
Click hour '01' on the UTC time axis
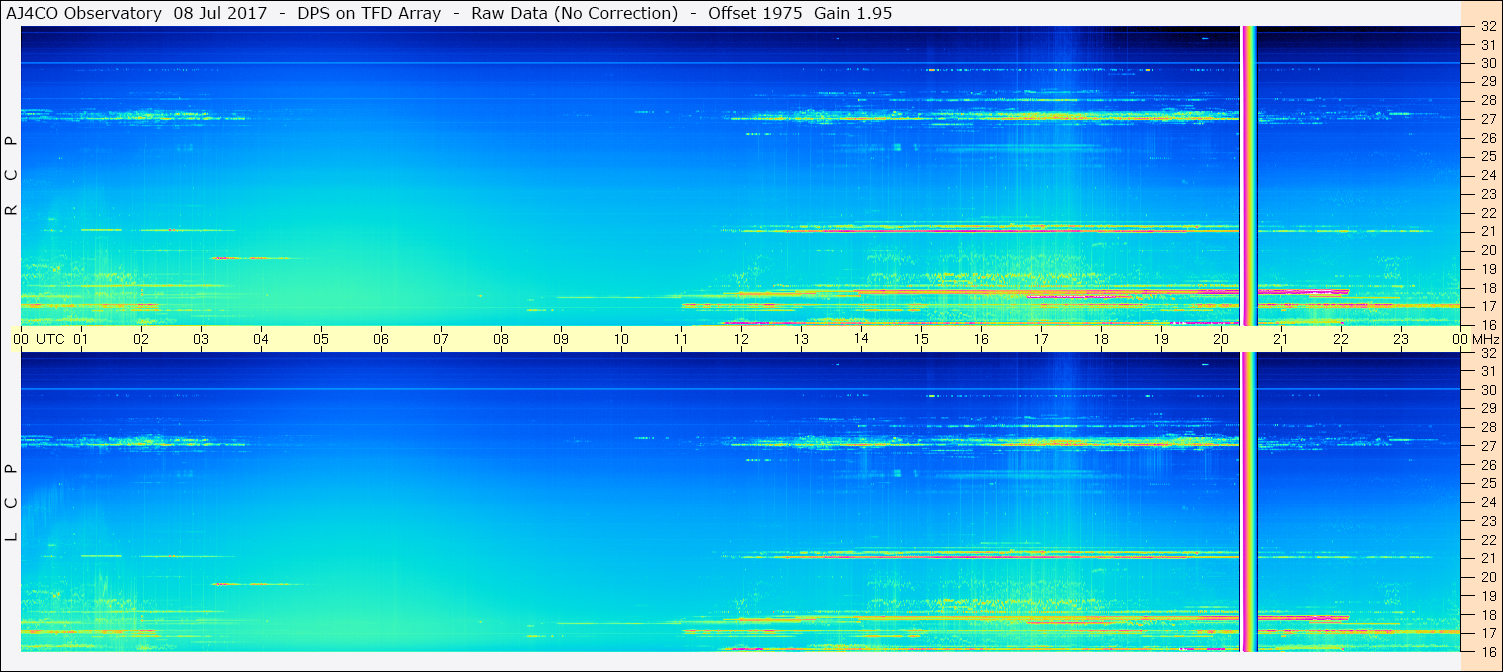pyautogui.click(x=81, y=339)
